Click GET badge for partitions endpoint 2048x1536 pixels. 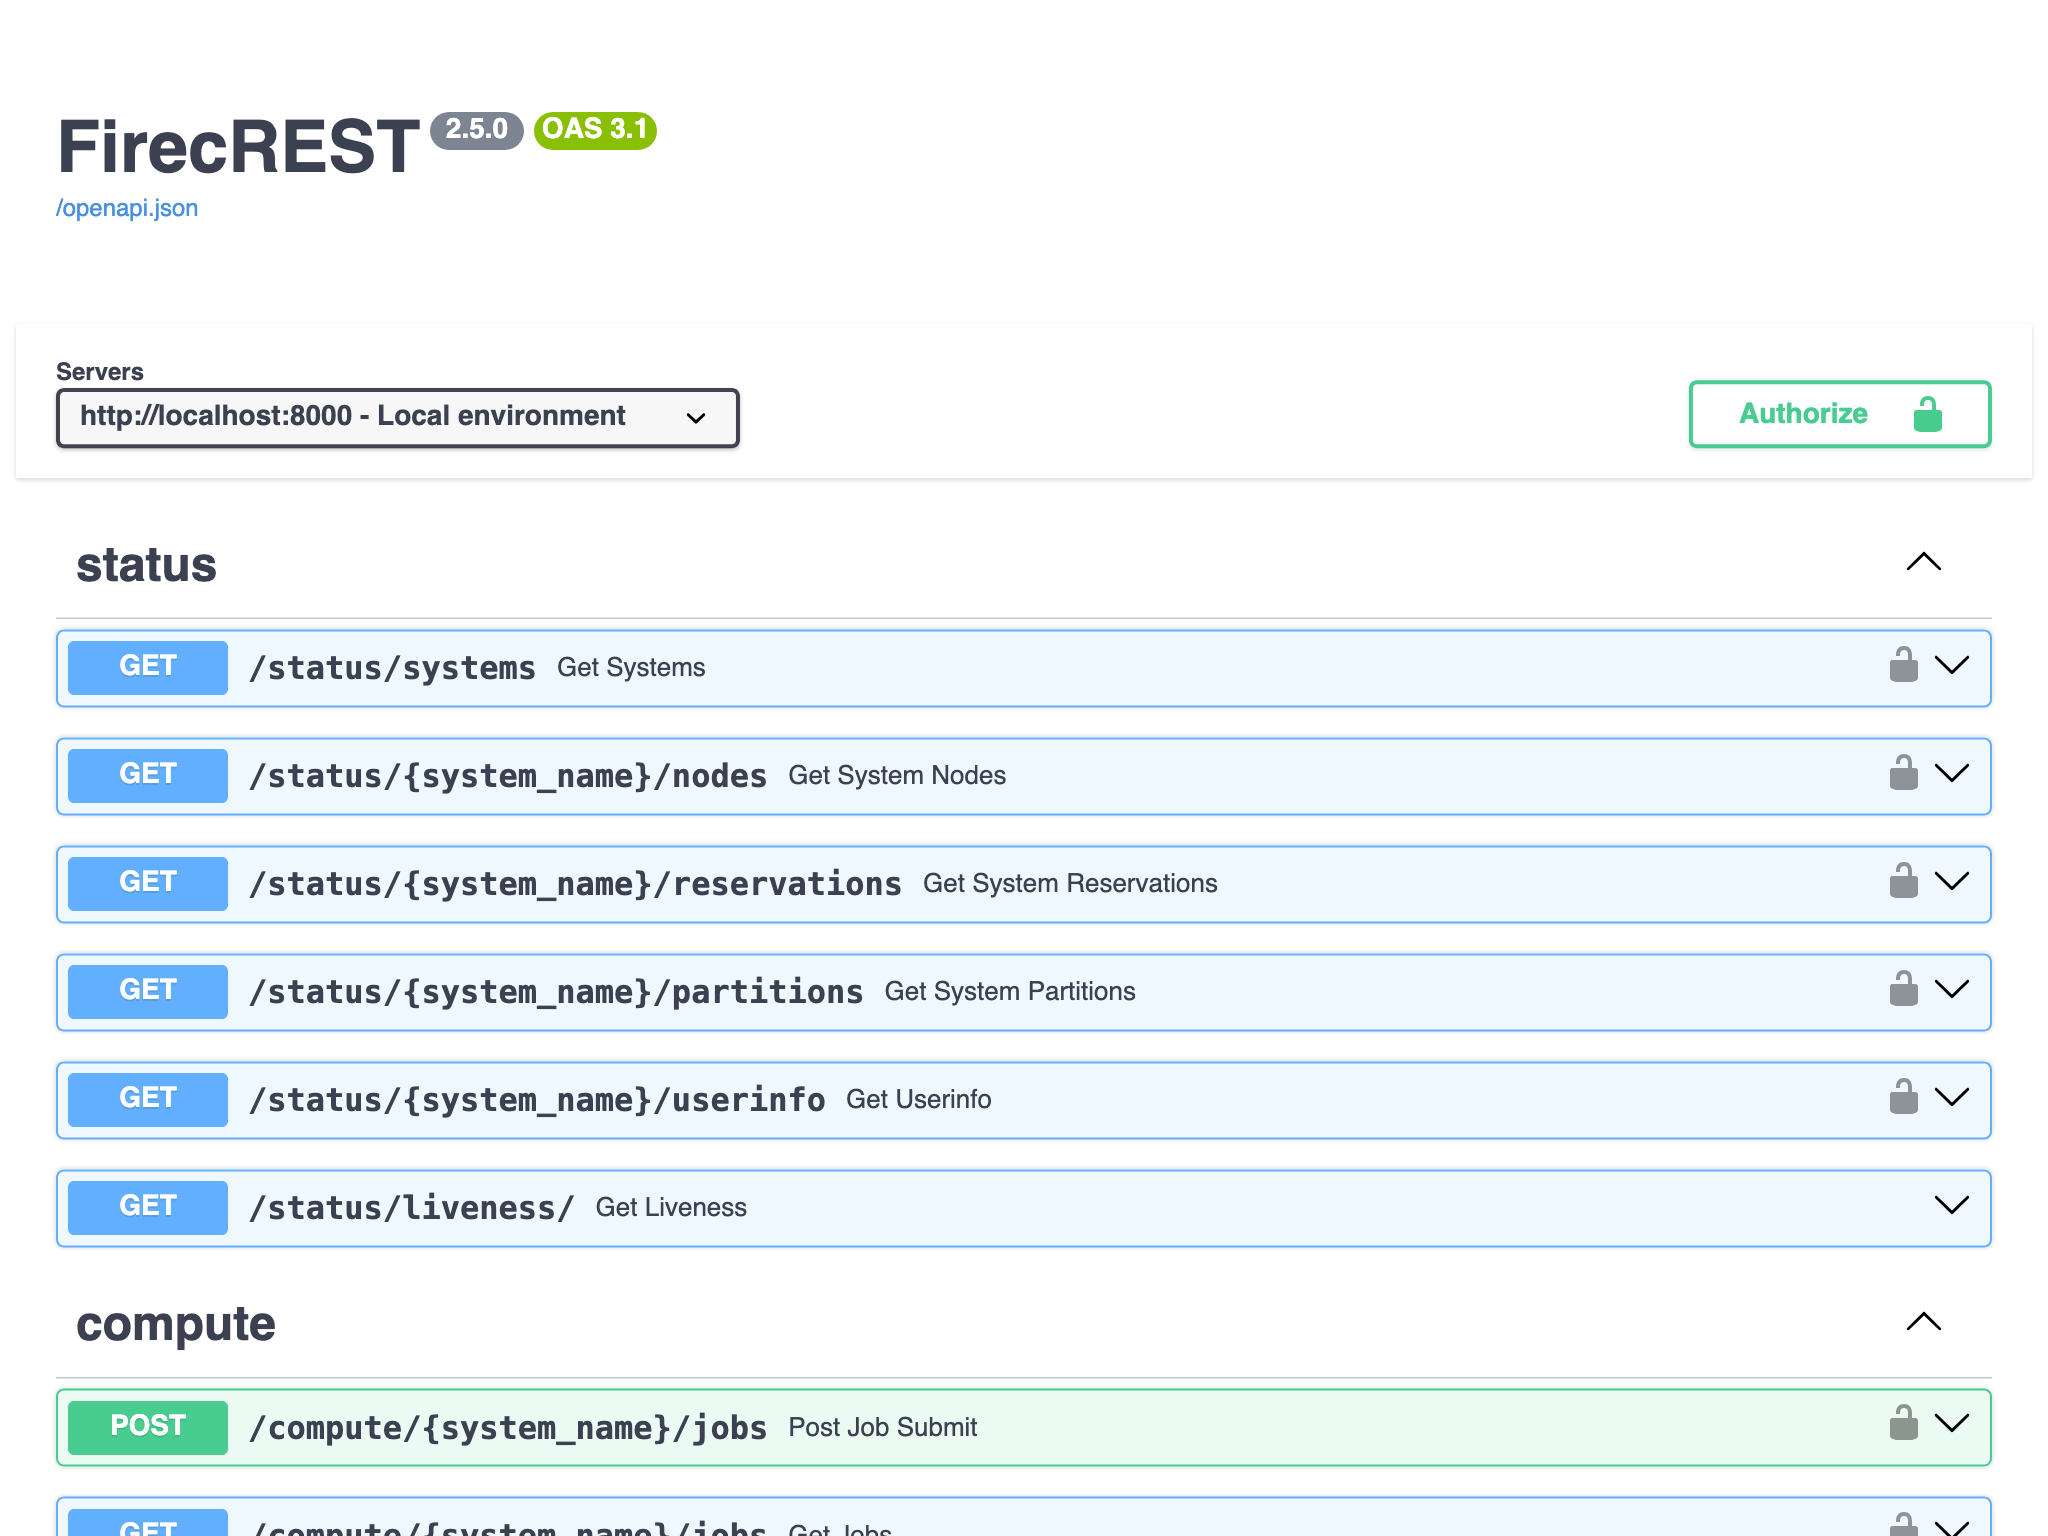pyautogui.click(x=148, y=991)
